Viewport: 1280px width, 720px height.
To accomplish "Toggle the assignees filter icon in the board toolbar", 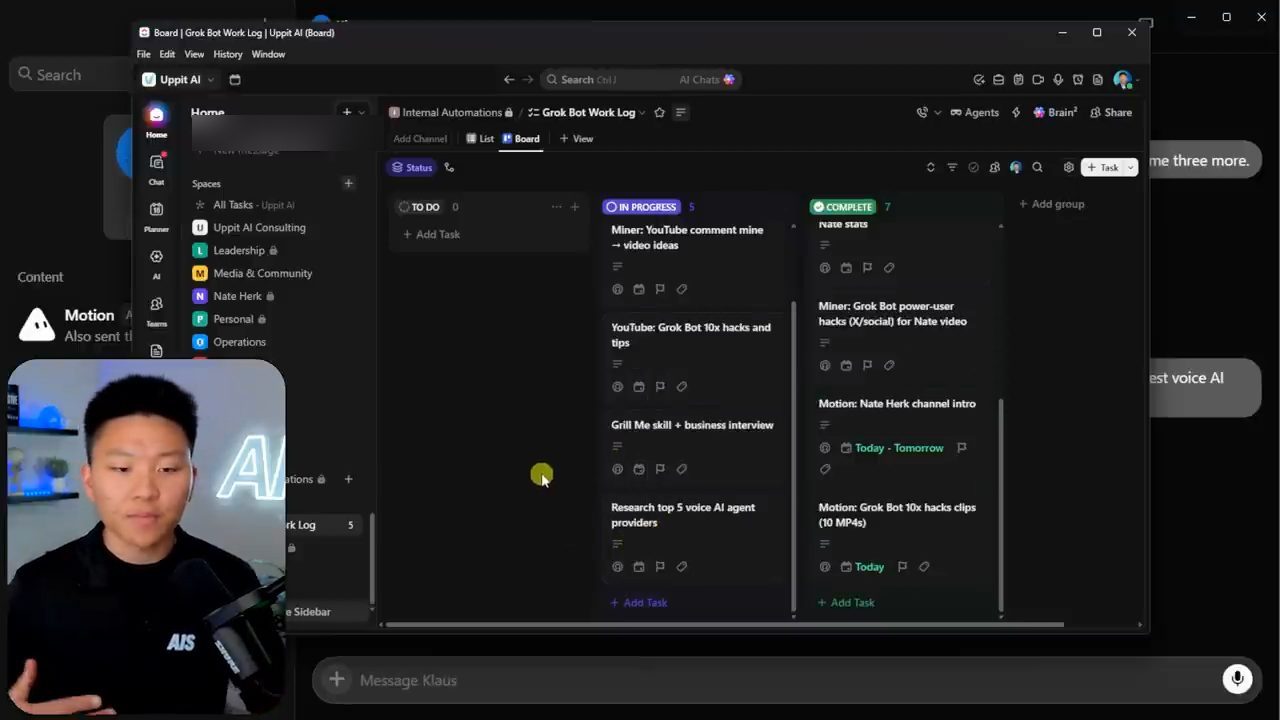I will (x=994, y=168).
